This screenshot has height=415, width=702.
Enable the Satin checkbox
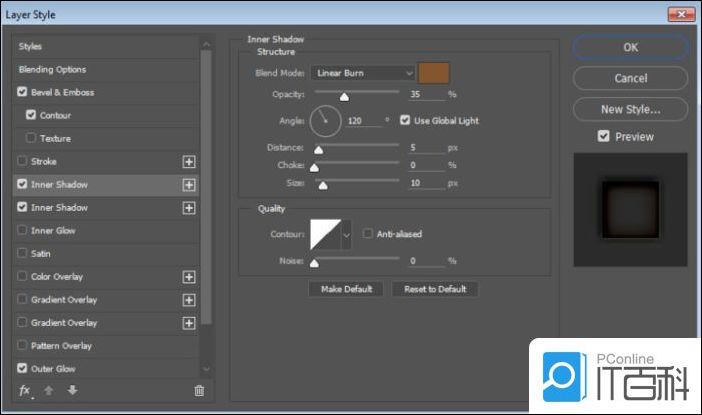tap(22, 253)
